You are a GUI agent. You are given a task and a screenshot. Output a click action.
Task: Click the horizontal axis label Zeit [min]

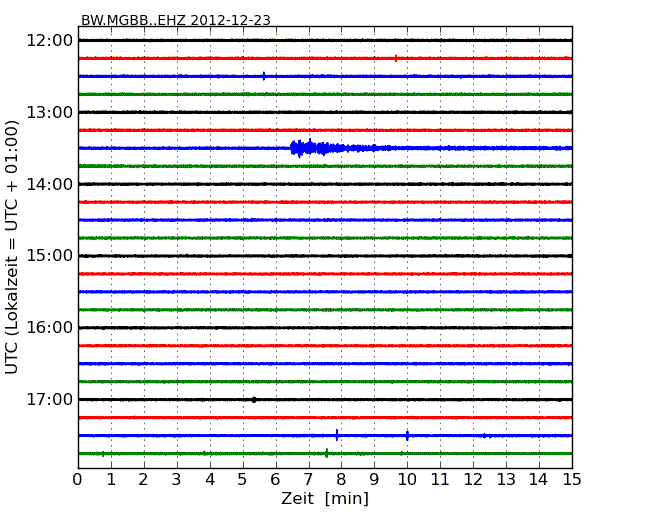[325, 498]
